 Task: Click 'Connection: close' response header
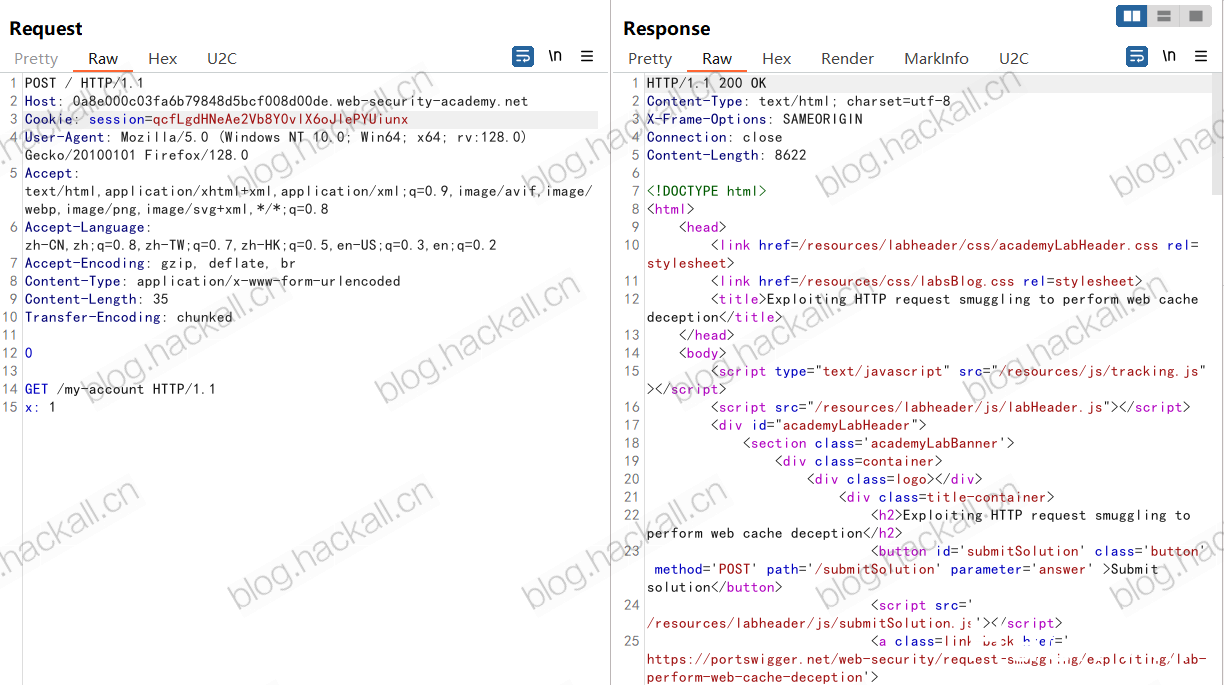pos(715,137)
